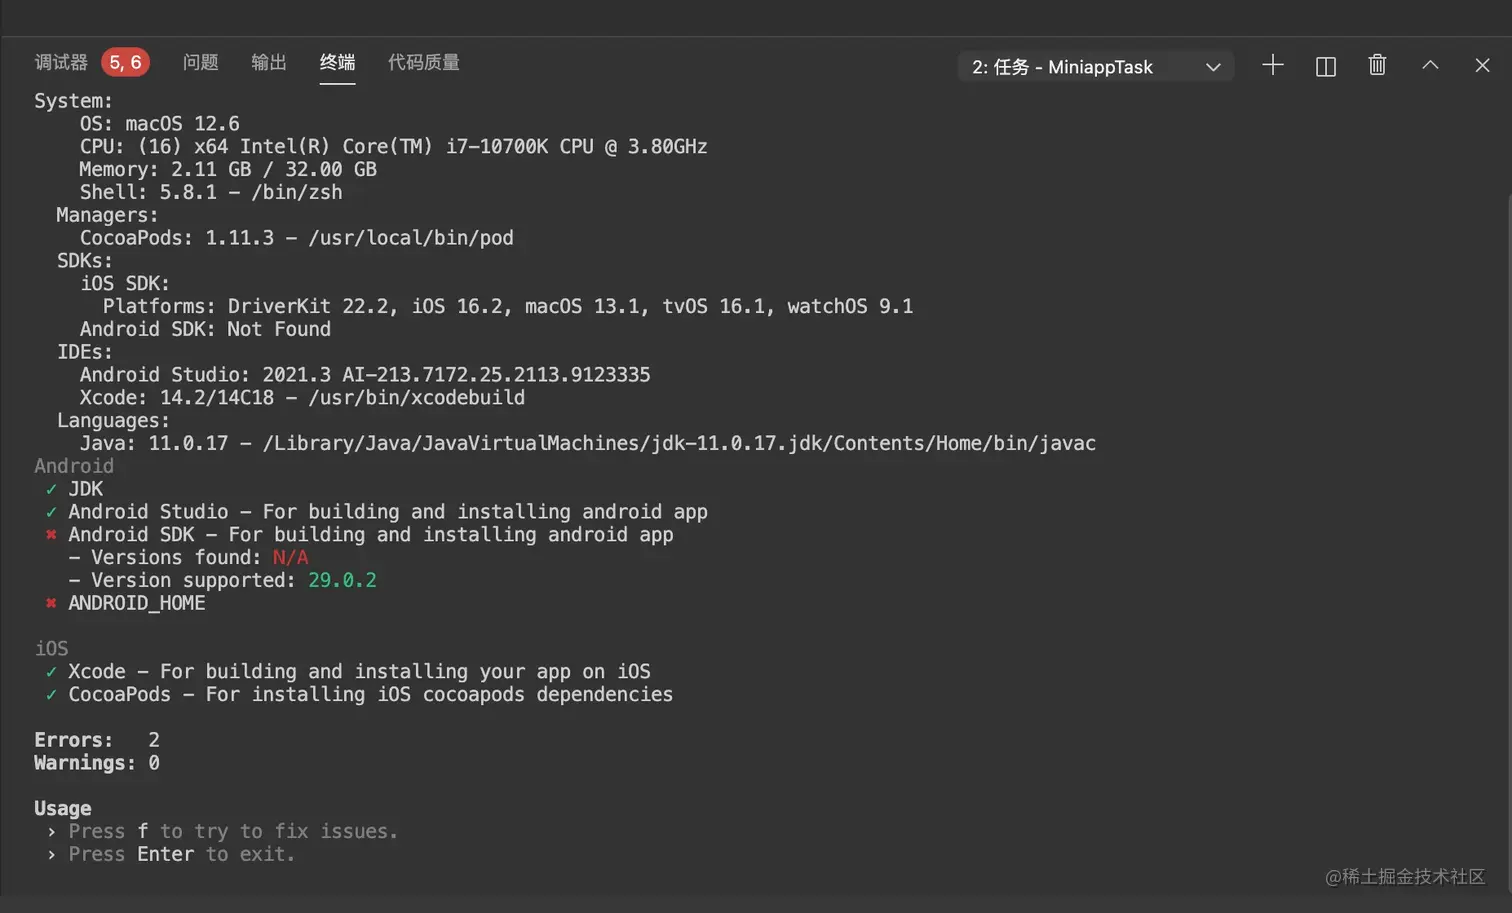Kill the terminal with the trash icon
This screenshot has width=1512, height=913.
click(x=1377, y=66)
